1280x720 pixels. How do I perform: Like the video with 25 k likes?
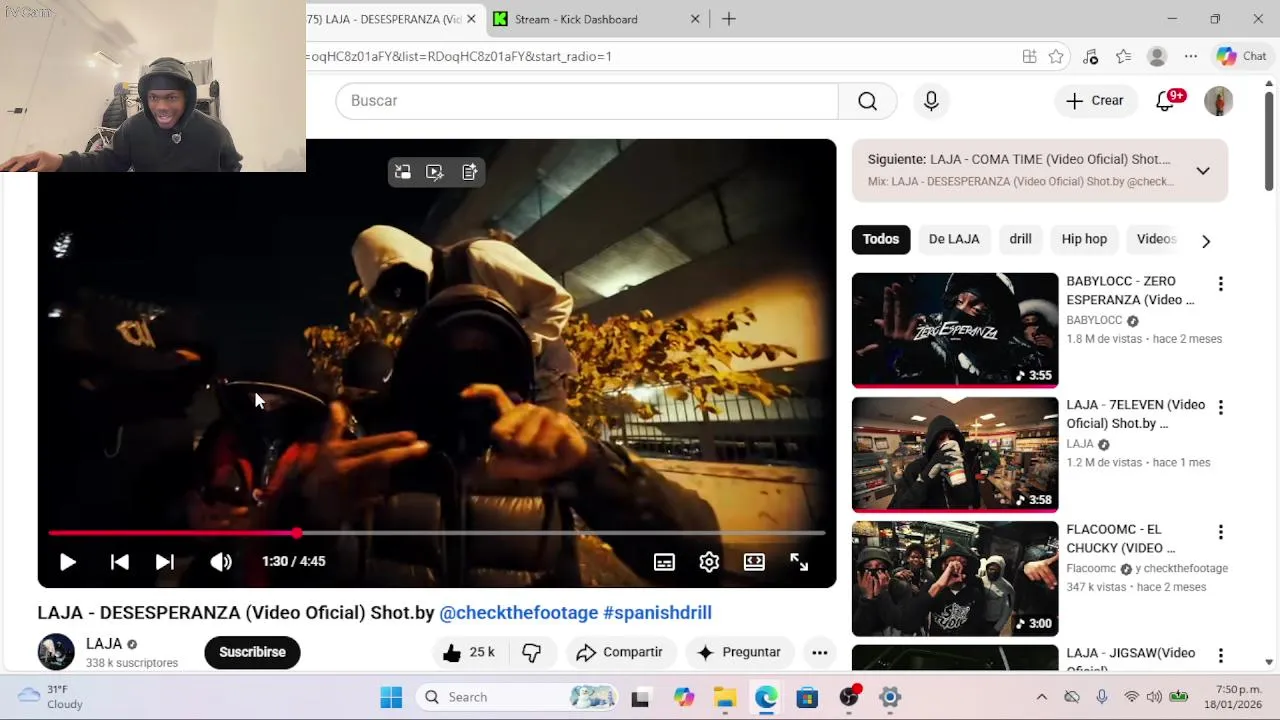pyautogui.click(x=470, y=652)
